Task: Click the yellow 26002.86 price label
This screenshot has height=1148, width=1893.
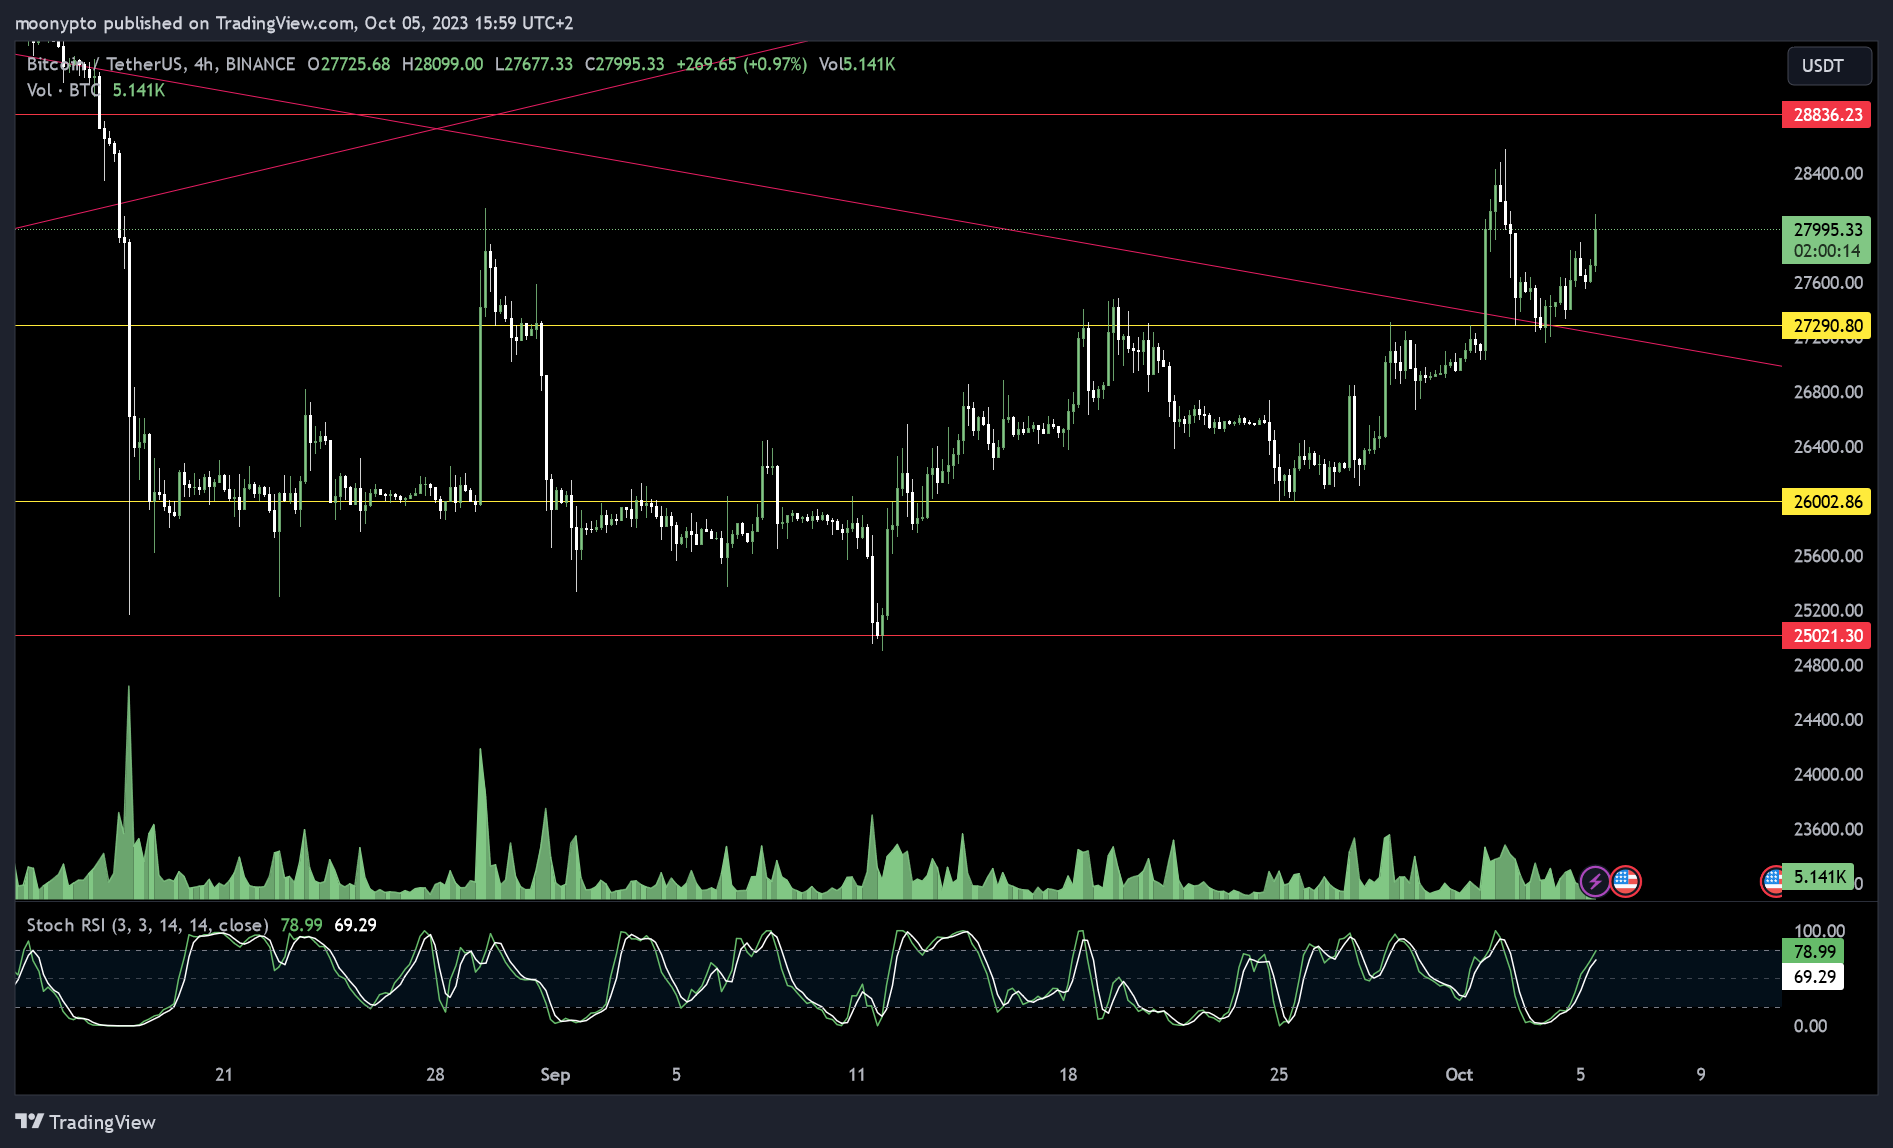Action: pos(1827,502)
